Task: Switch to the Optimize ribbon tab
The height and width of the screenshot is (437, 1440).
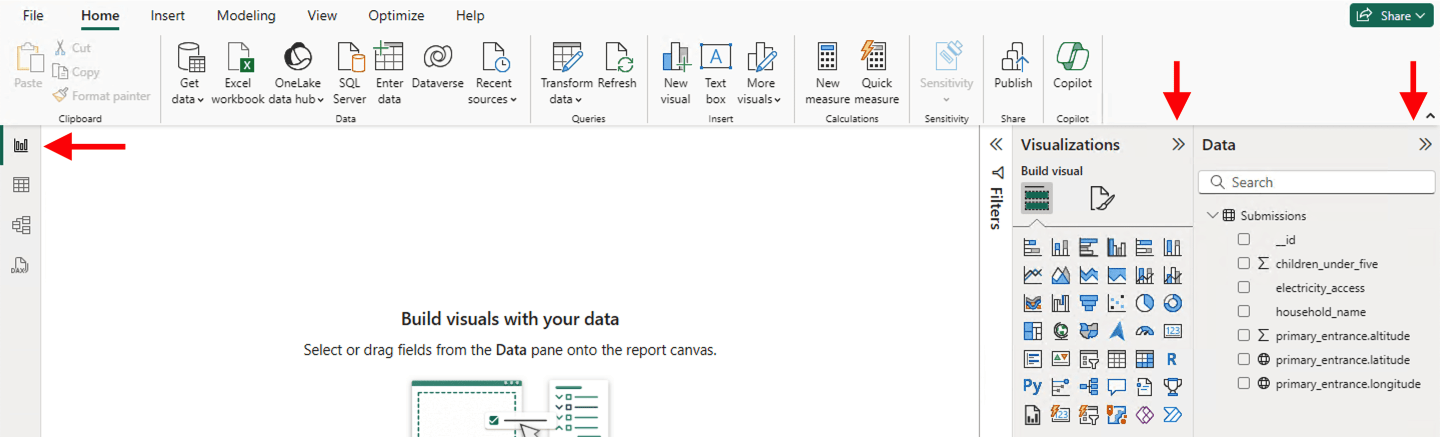Action: click(x=396, y=16)
